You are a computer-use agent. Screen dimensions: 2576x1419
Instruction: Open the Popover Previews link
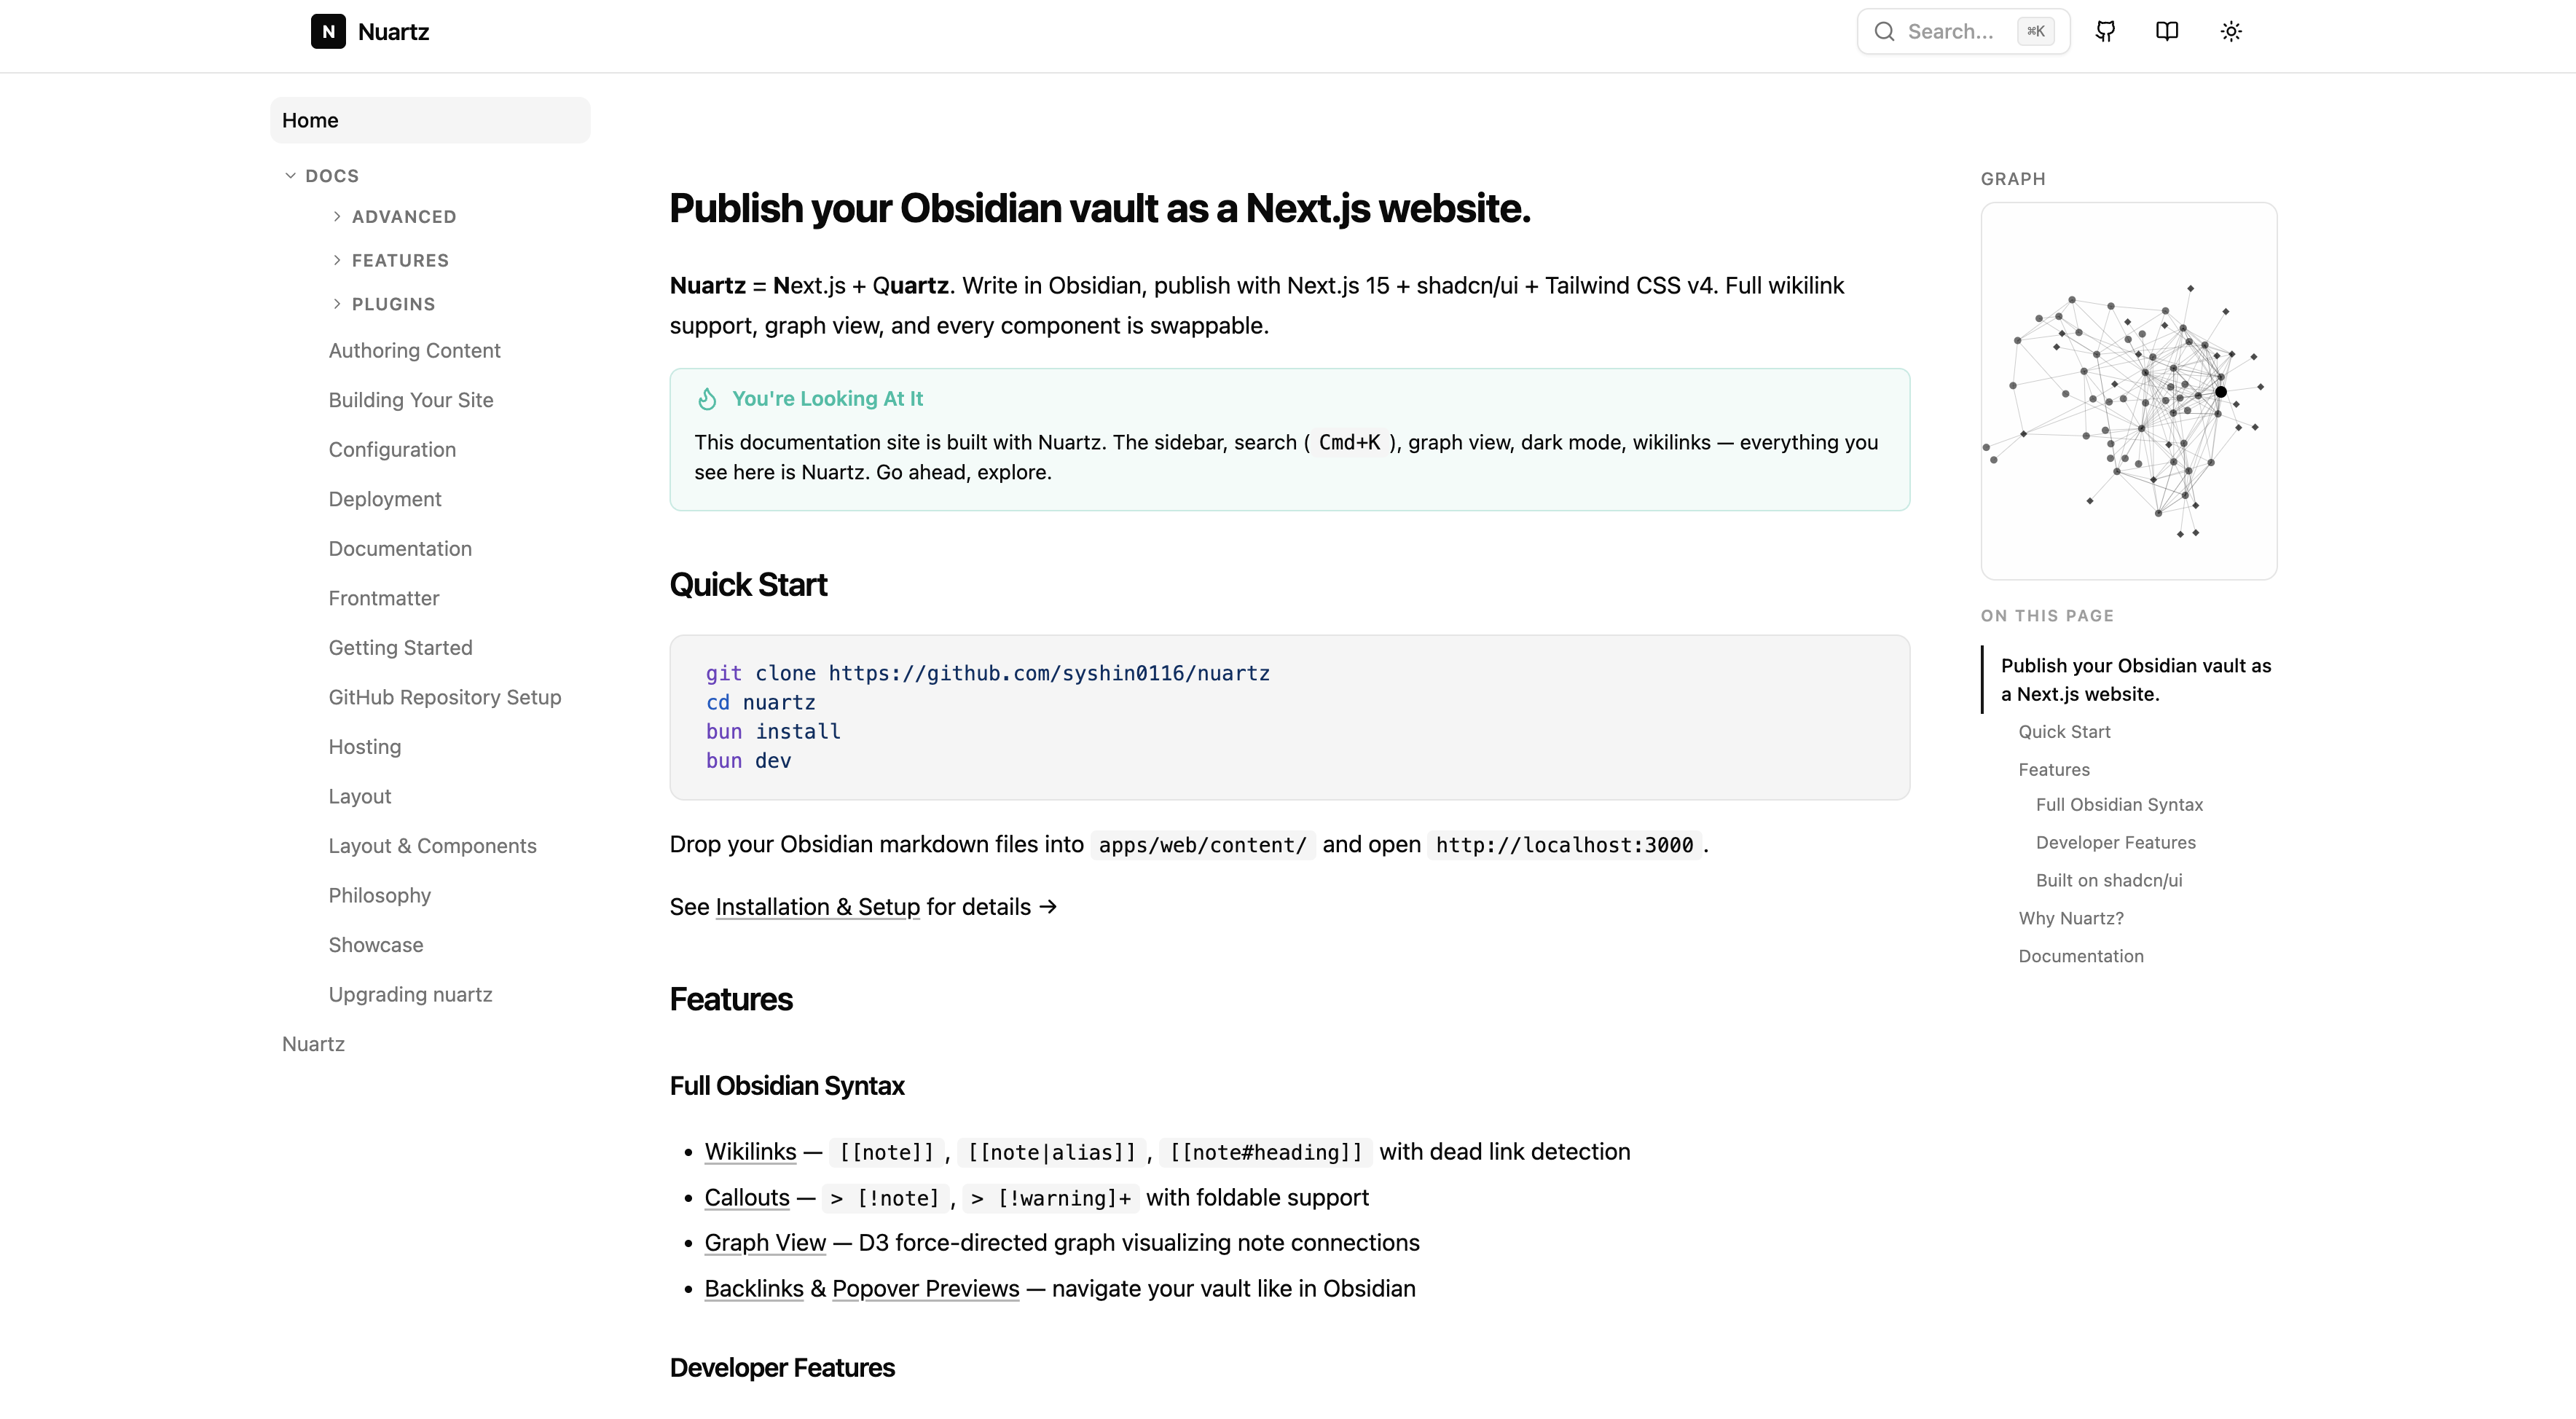926,1289
